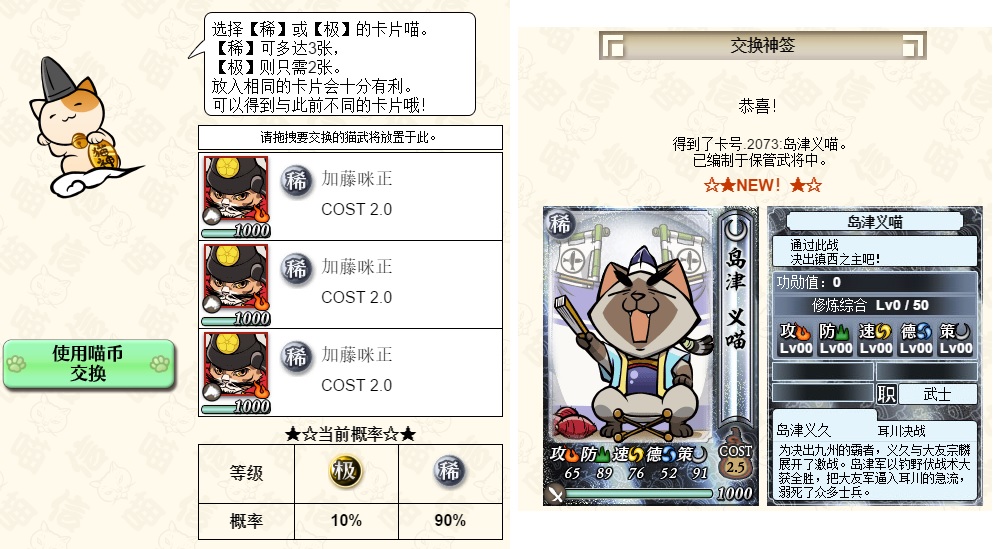This screenshot has height=549, width=993.
Task: Select the second 加藤咪正 card thumbnail
Action: pos(236,284)
